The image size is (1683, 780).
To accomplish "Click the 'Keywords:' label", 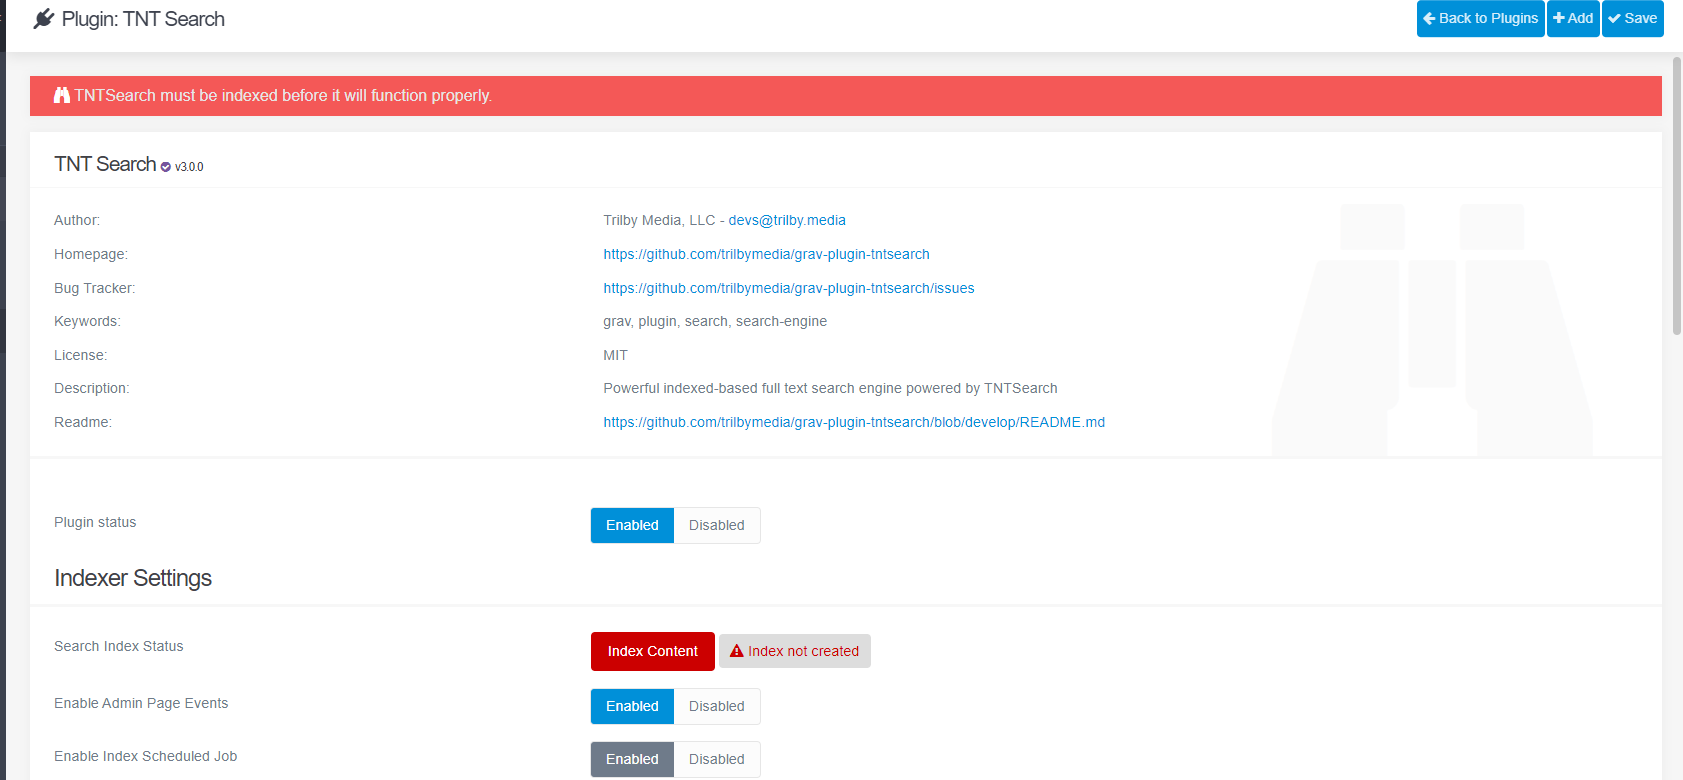I will coord(87,321).
